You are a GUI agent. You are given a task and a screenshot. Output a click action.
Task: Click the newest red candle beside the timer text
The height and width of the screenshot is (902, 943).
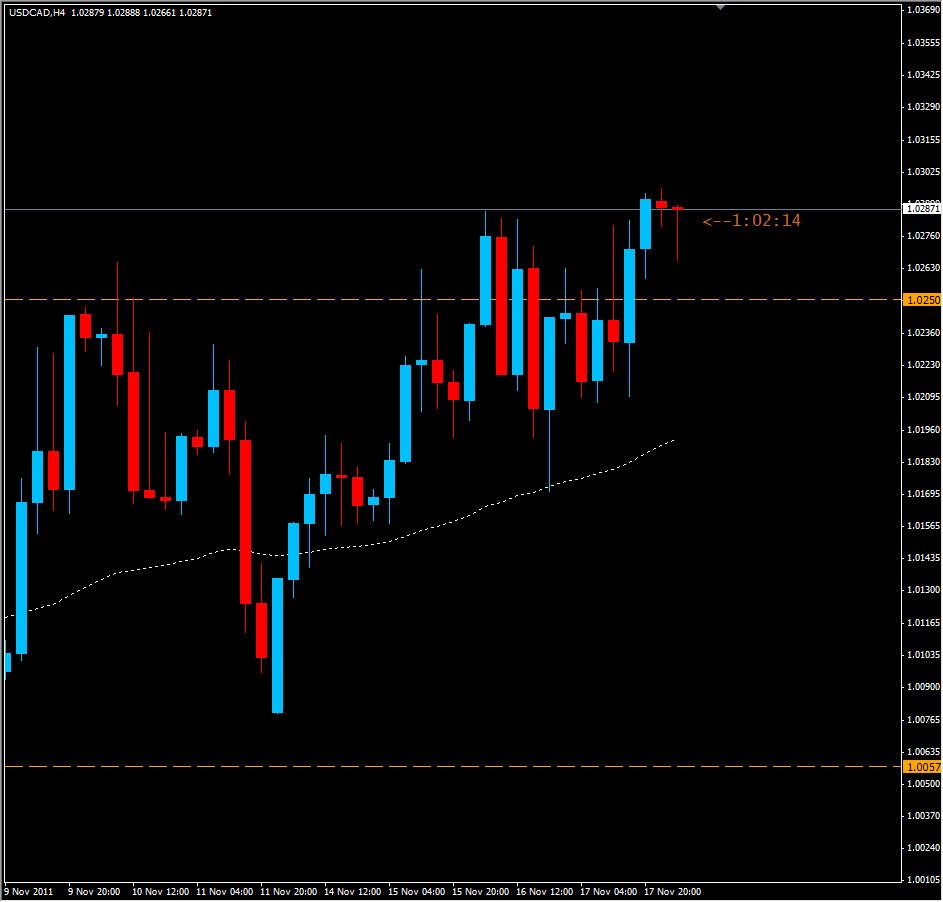677,233
